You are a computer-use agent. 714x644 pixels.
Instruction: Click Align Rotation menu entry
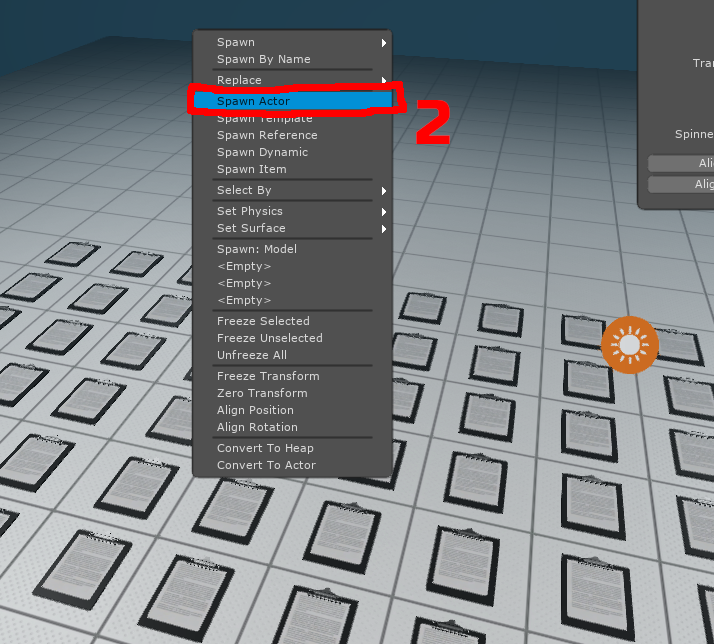(292, 427)
